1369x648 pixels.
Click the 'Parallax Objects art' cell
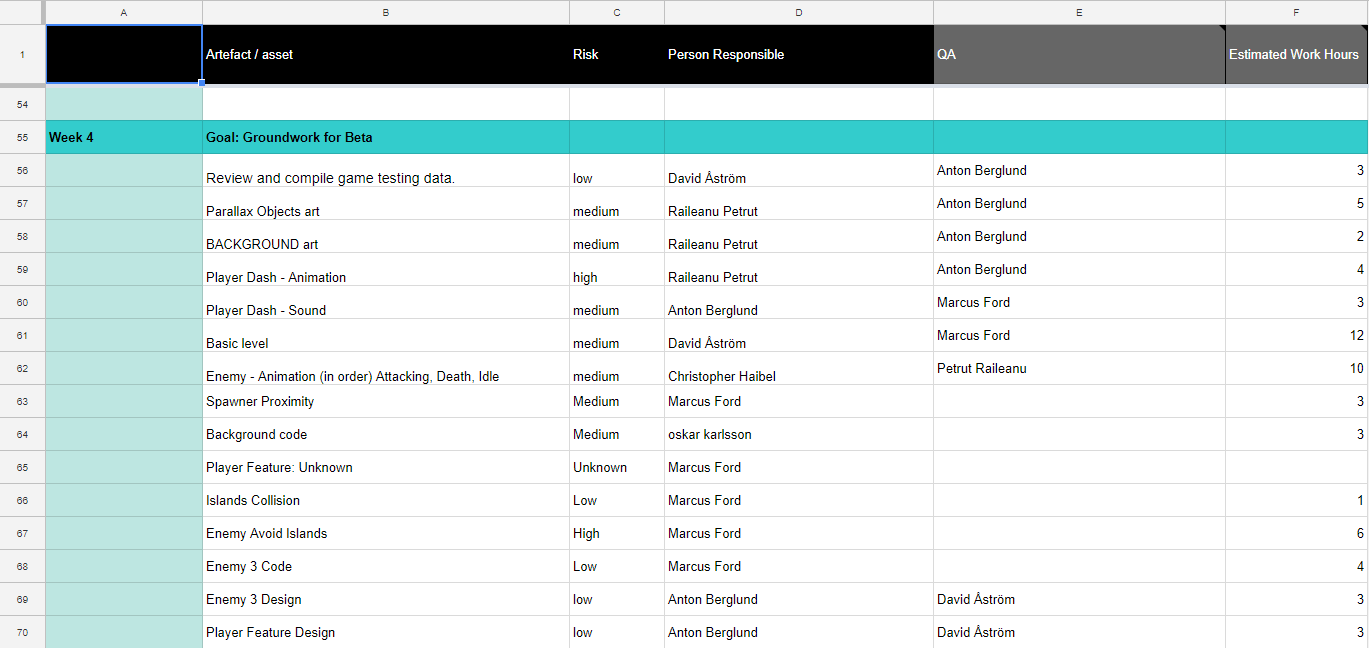[385, 204]
